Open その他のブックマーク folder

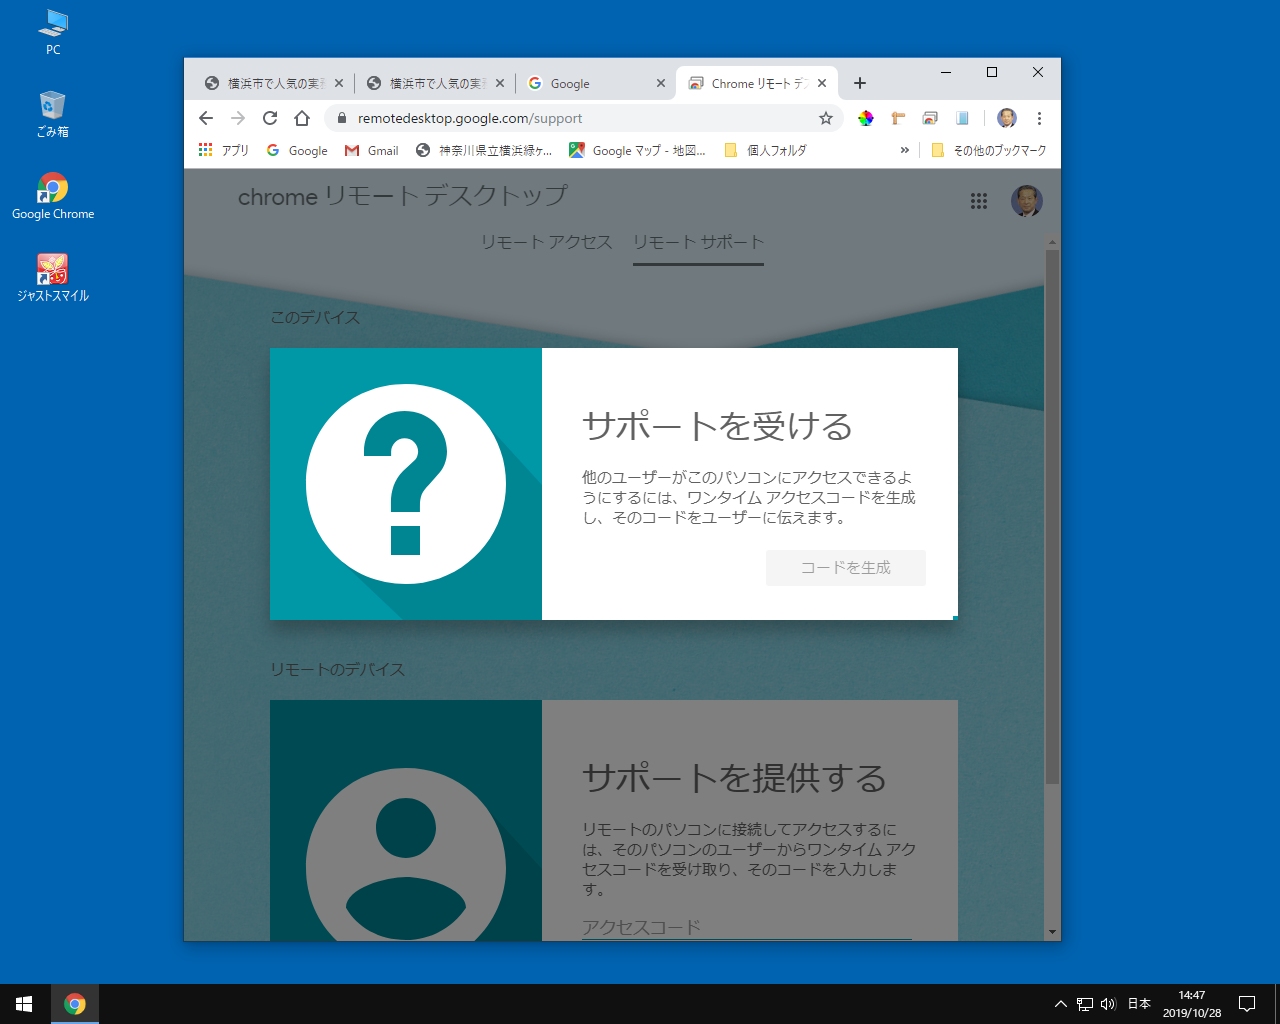(x=988, y=150)
